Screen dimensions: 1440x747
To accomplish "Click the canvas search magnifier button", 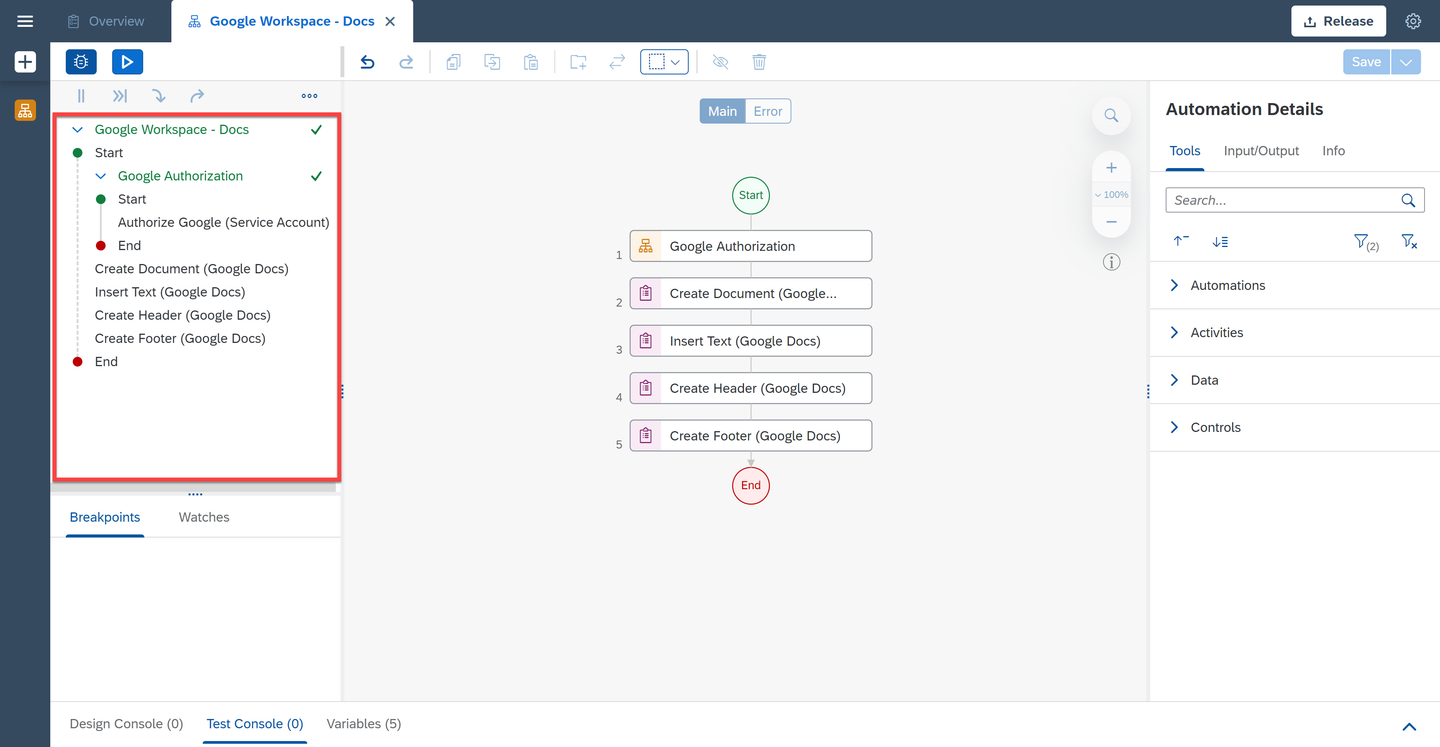I will pyautogui.click(x=1111, y=115).
